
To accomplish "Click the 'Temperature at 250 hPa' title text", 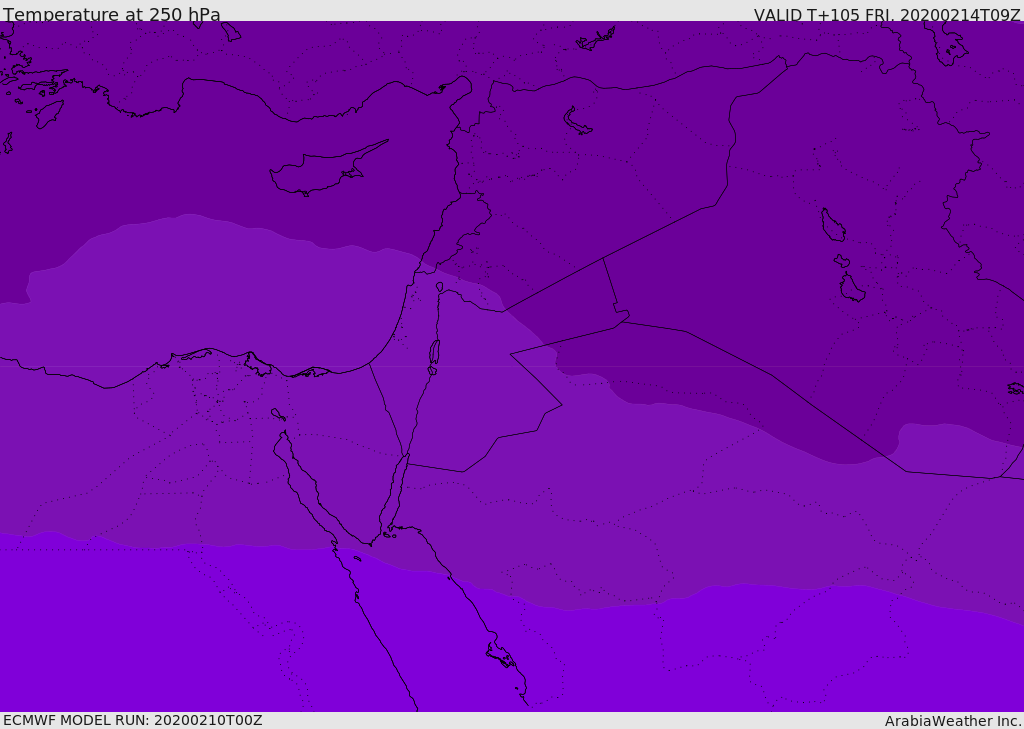I will click(x=112, y=15).
